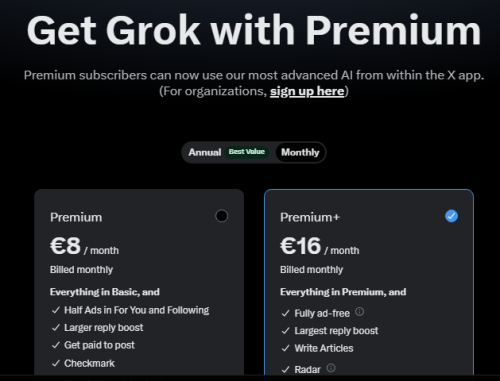Click checkmark icon next to Larger reply boost
Screen dimensions: 500x381
(56, 328)
